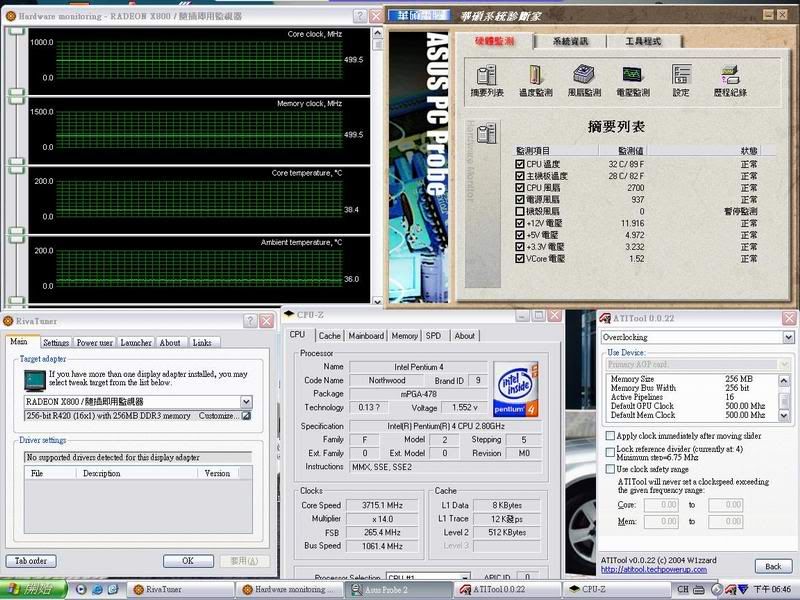
Task: Open the 設定 settings icon in PC Probe
Action: click(681, 76)
